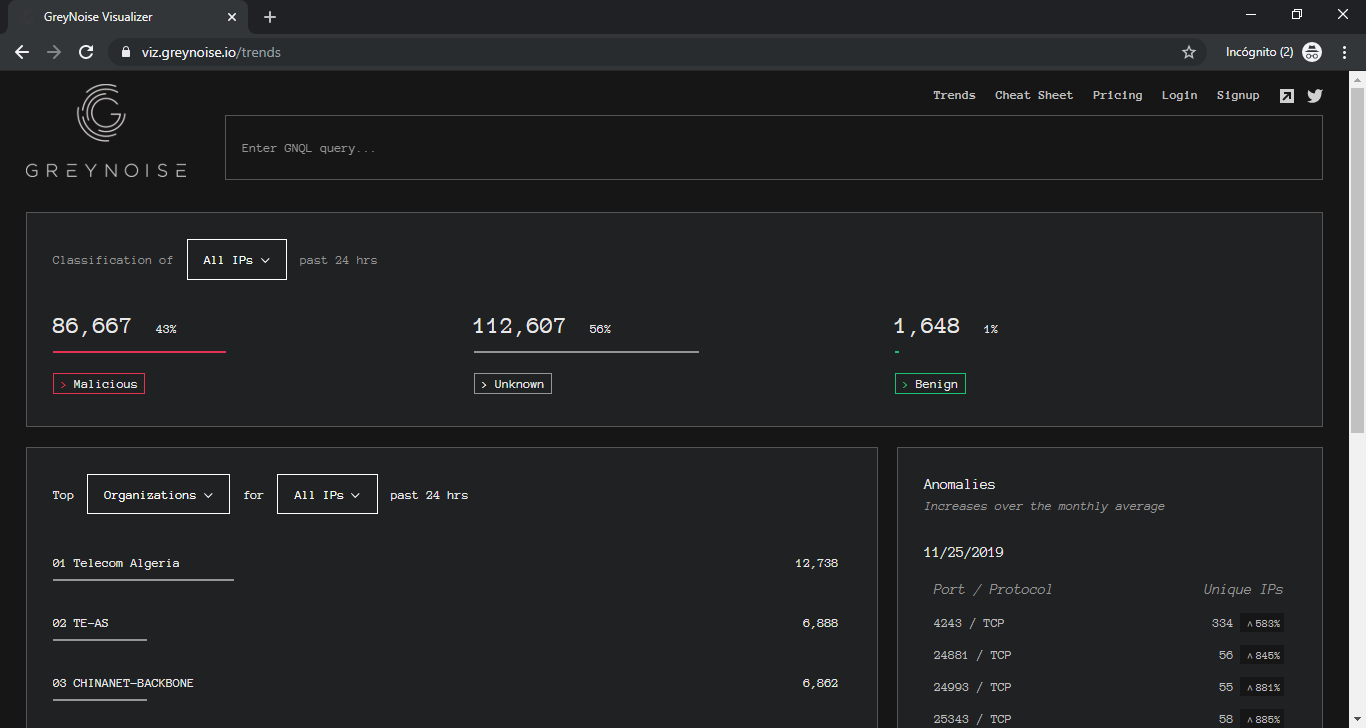This screenshot has height=728, width=1366.
Task: Click the Unknown button
Action: 513,384
